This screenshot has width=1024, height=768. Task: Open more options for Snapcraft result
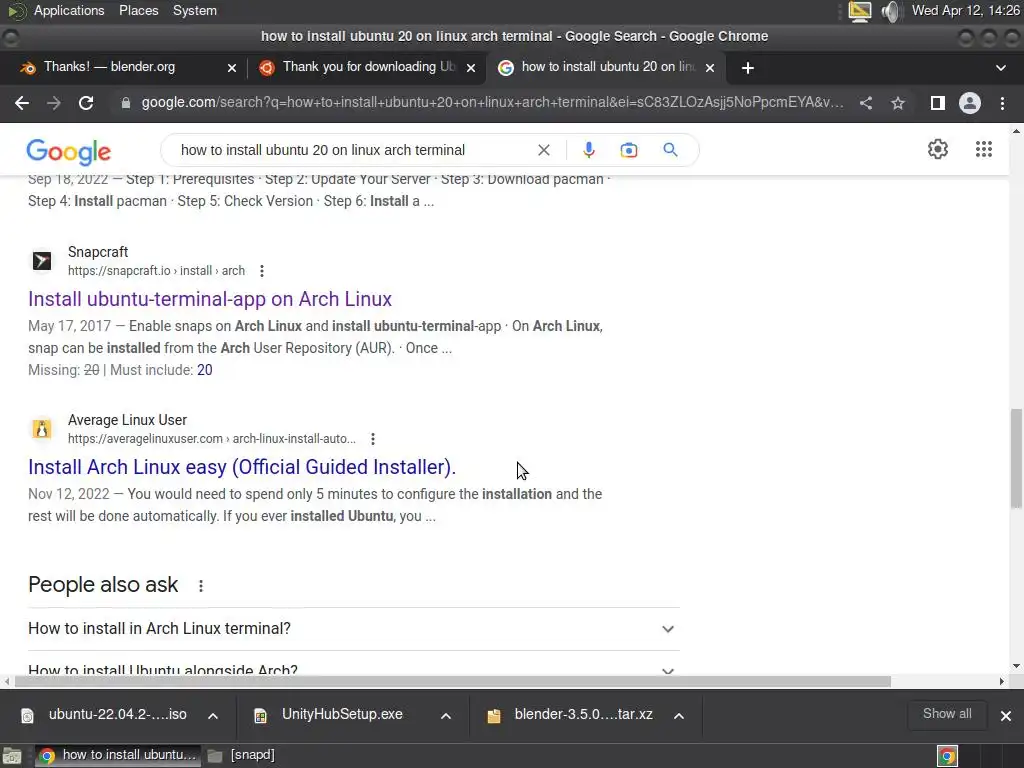(262, 271)
